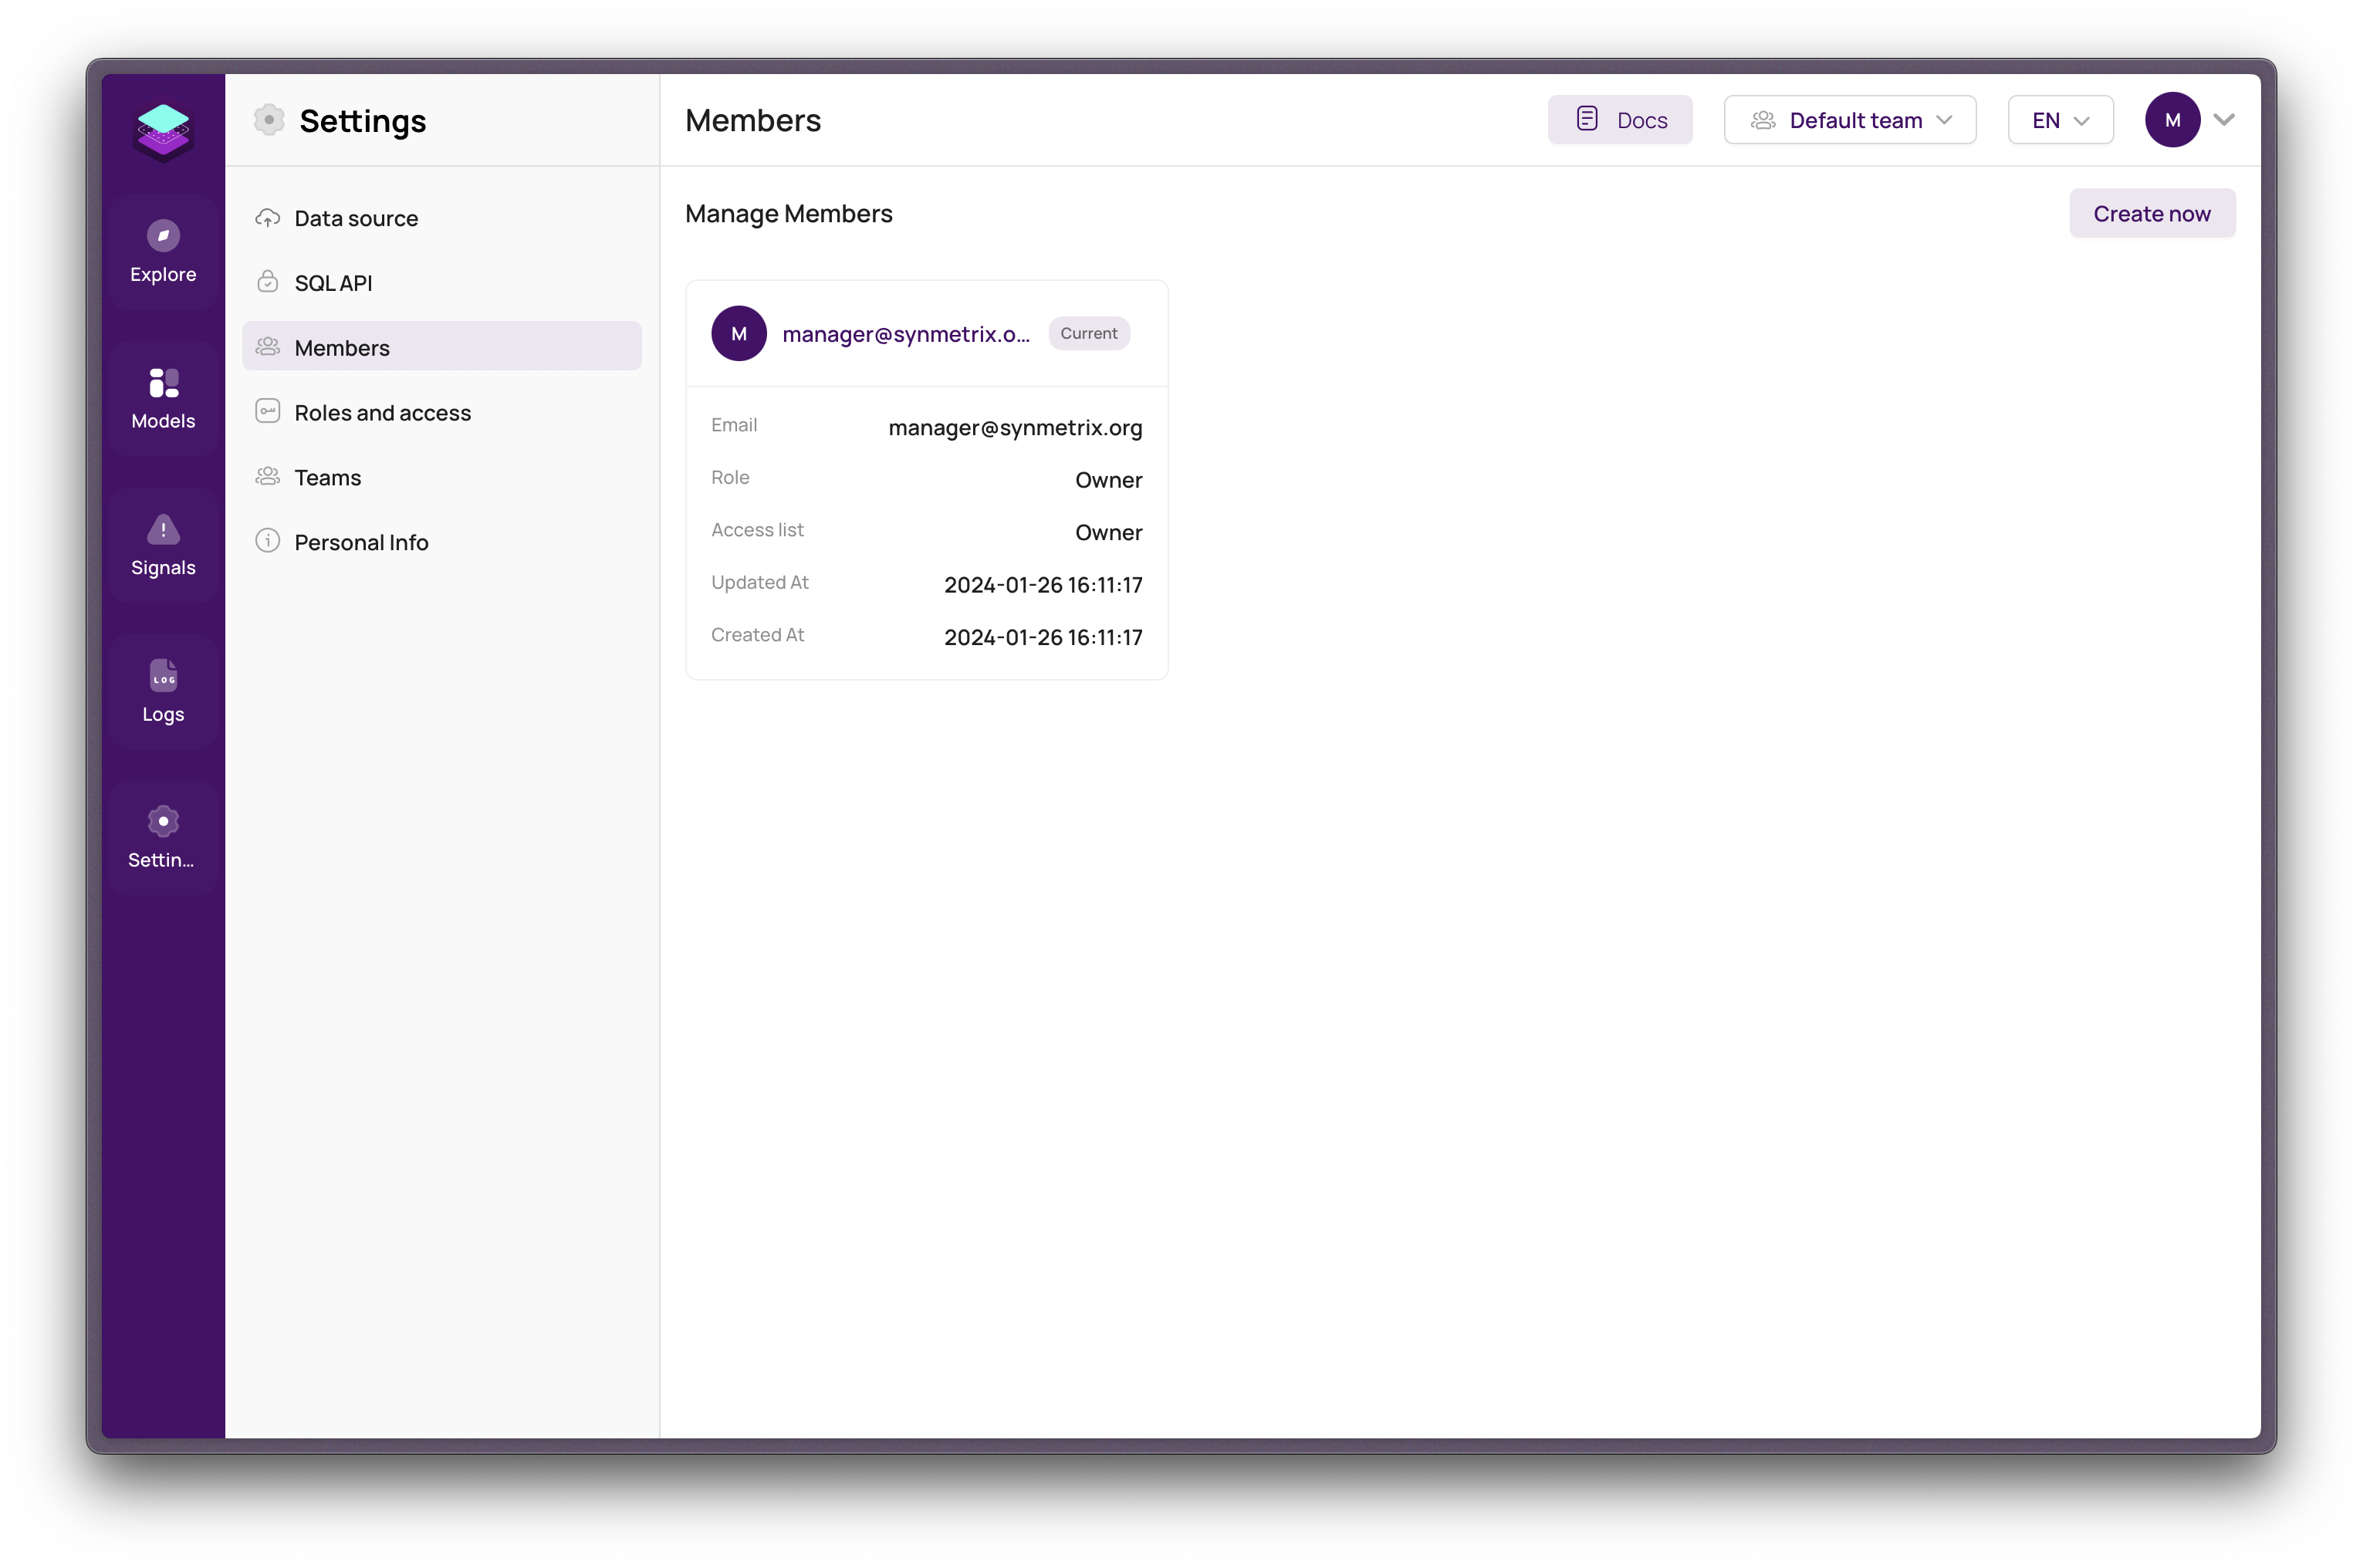Expand the user profile menu
Viewport: 2363px width, 1568px height.
[2223, 119]
